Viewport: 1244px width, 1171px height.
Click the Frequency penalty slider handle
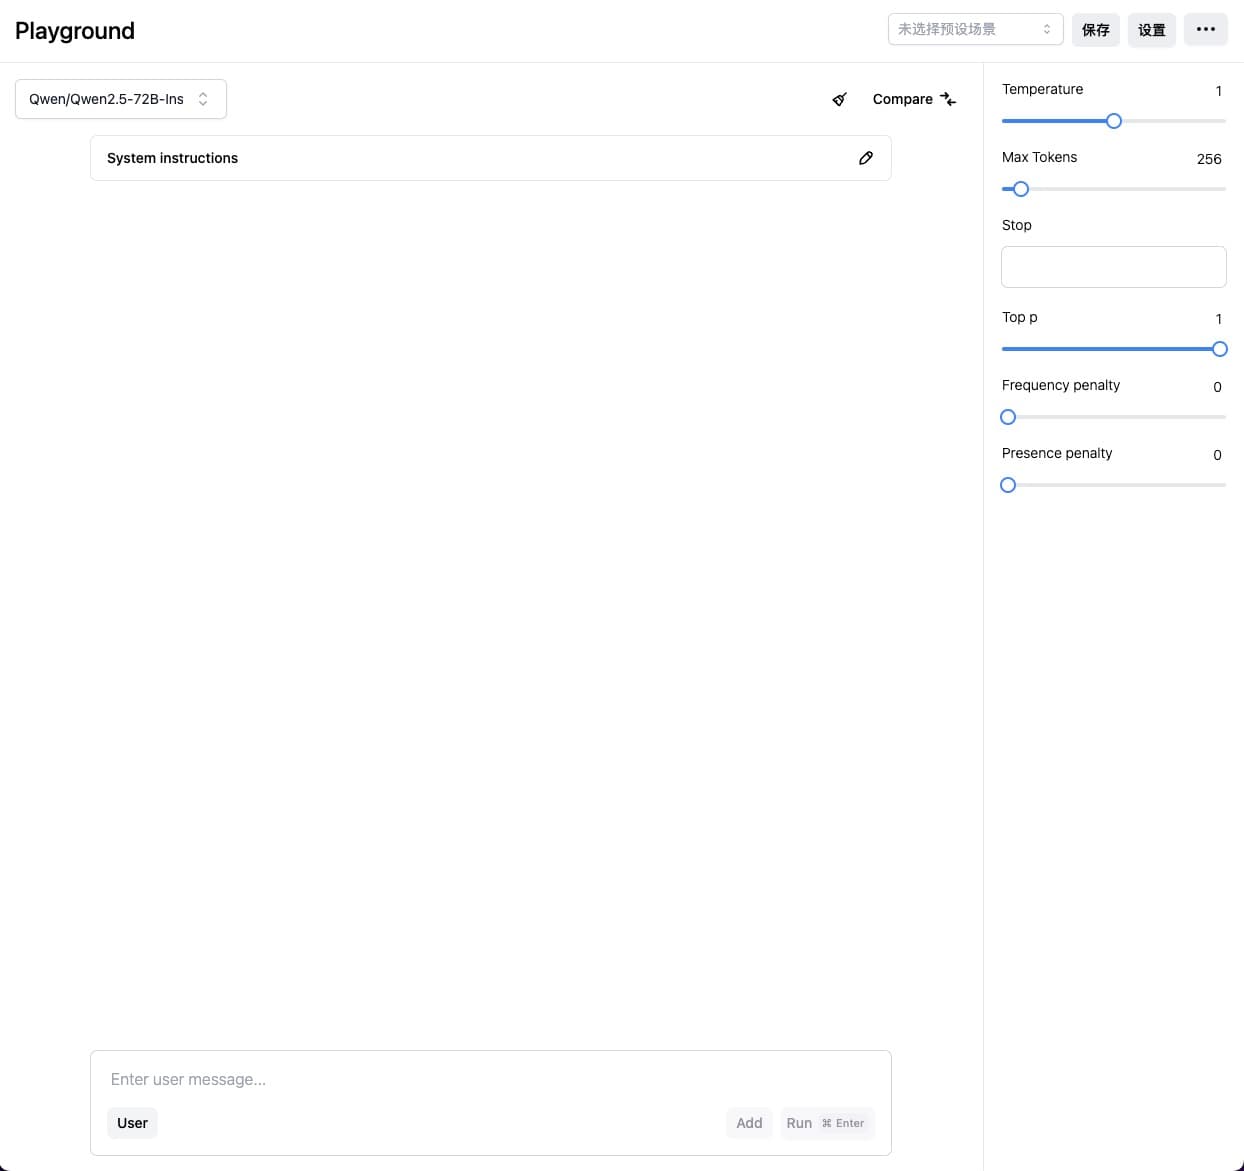tap(1008, 417)
